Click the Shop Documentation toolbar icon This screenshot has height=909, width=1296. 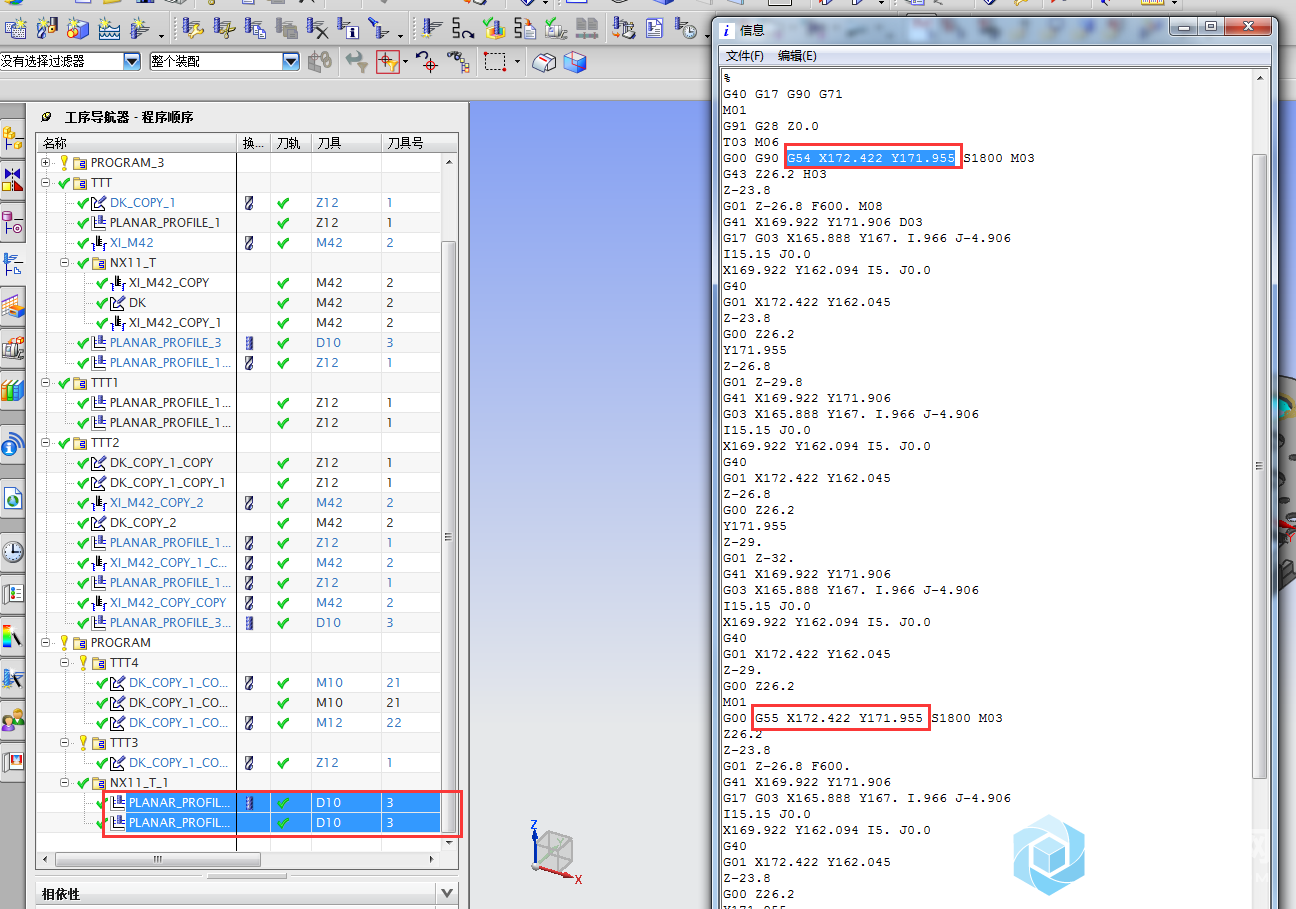point(655,28)
